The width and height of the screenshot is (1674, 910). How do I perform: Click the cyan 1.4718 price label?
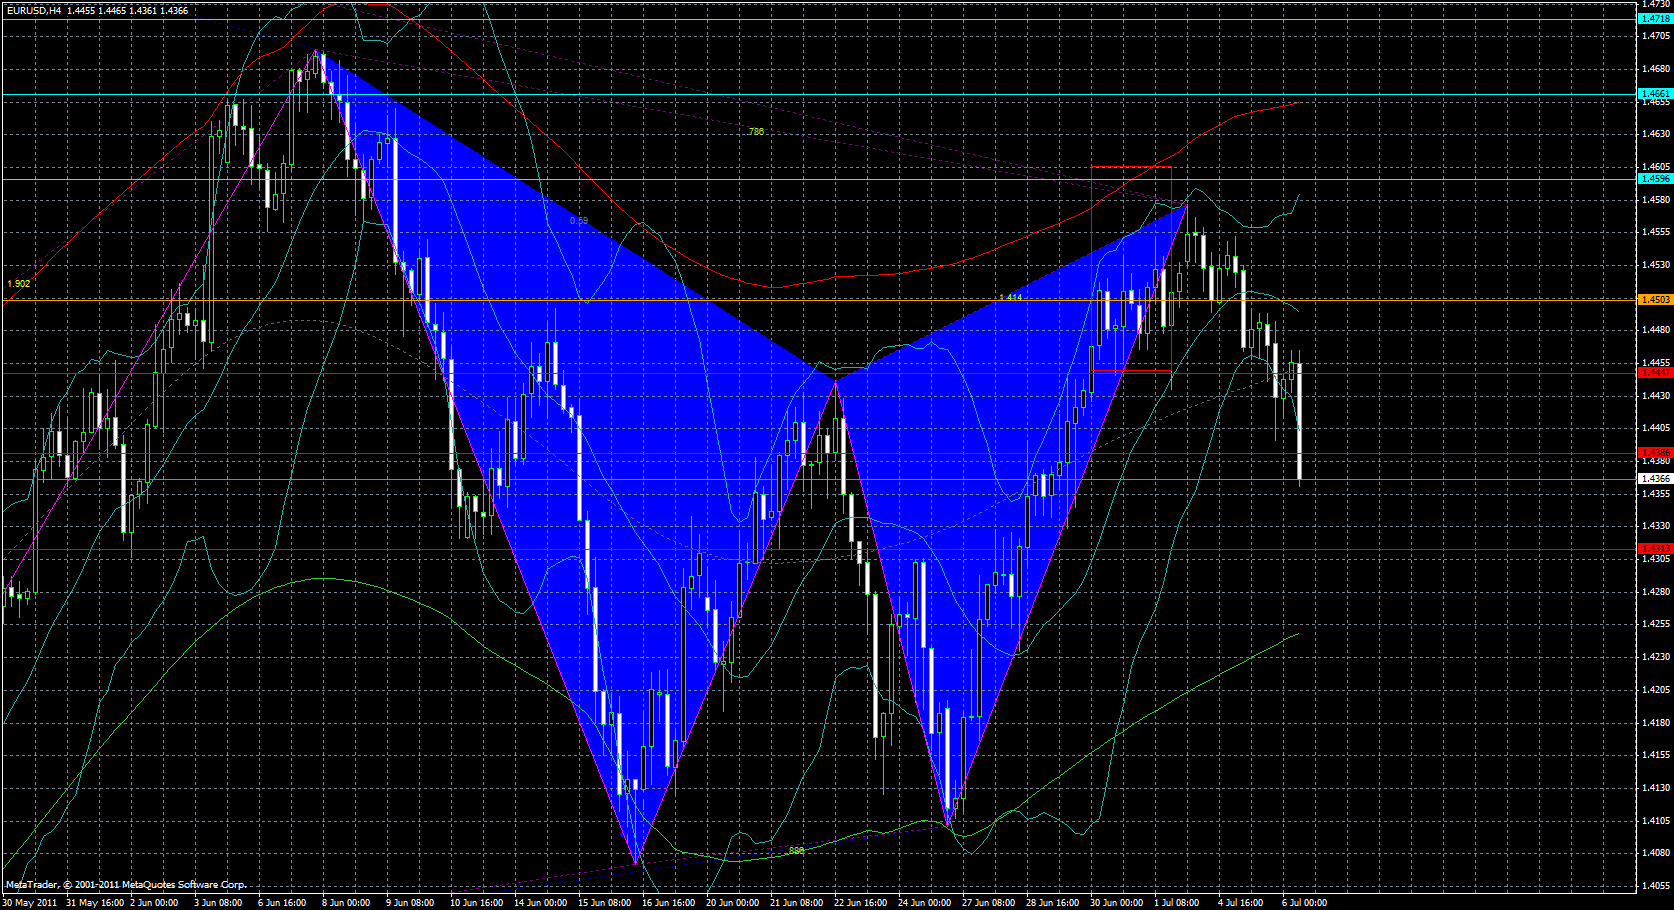click(x=1655, y=18)
